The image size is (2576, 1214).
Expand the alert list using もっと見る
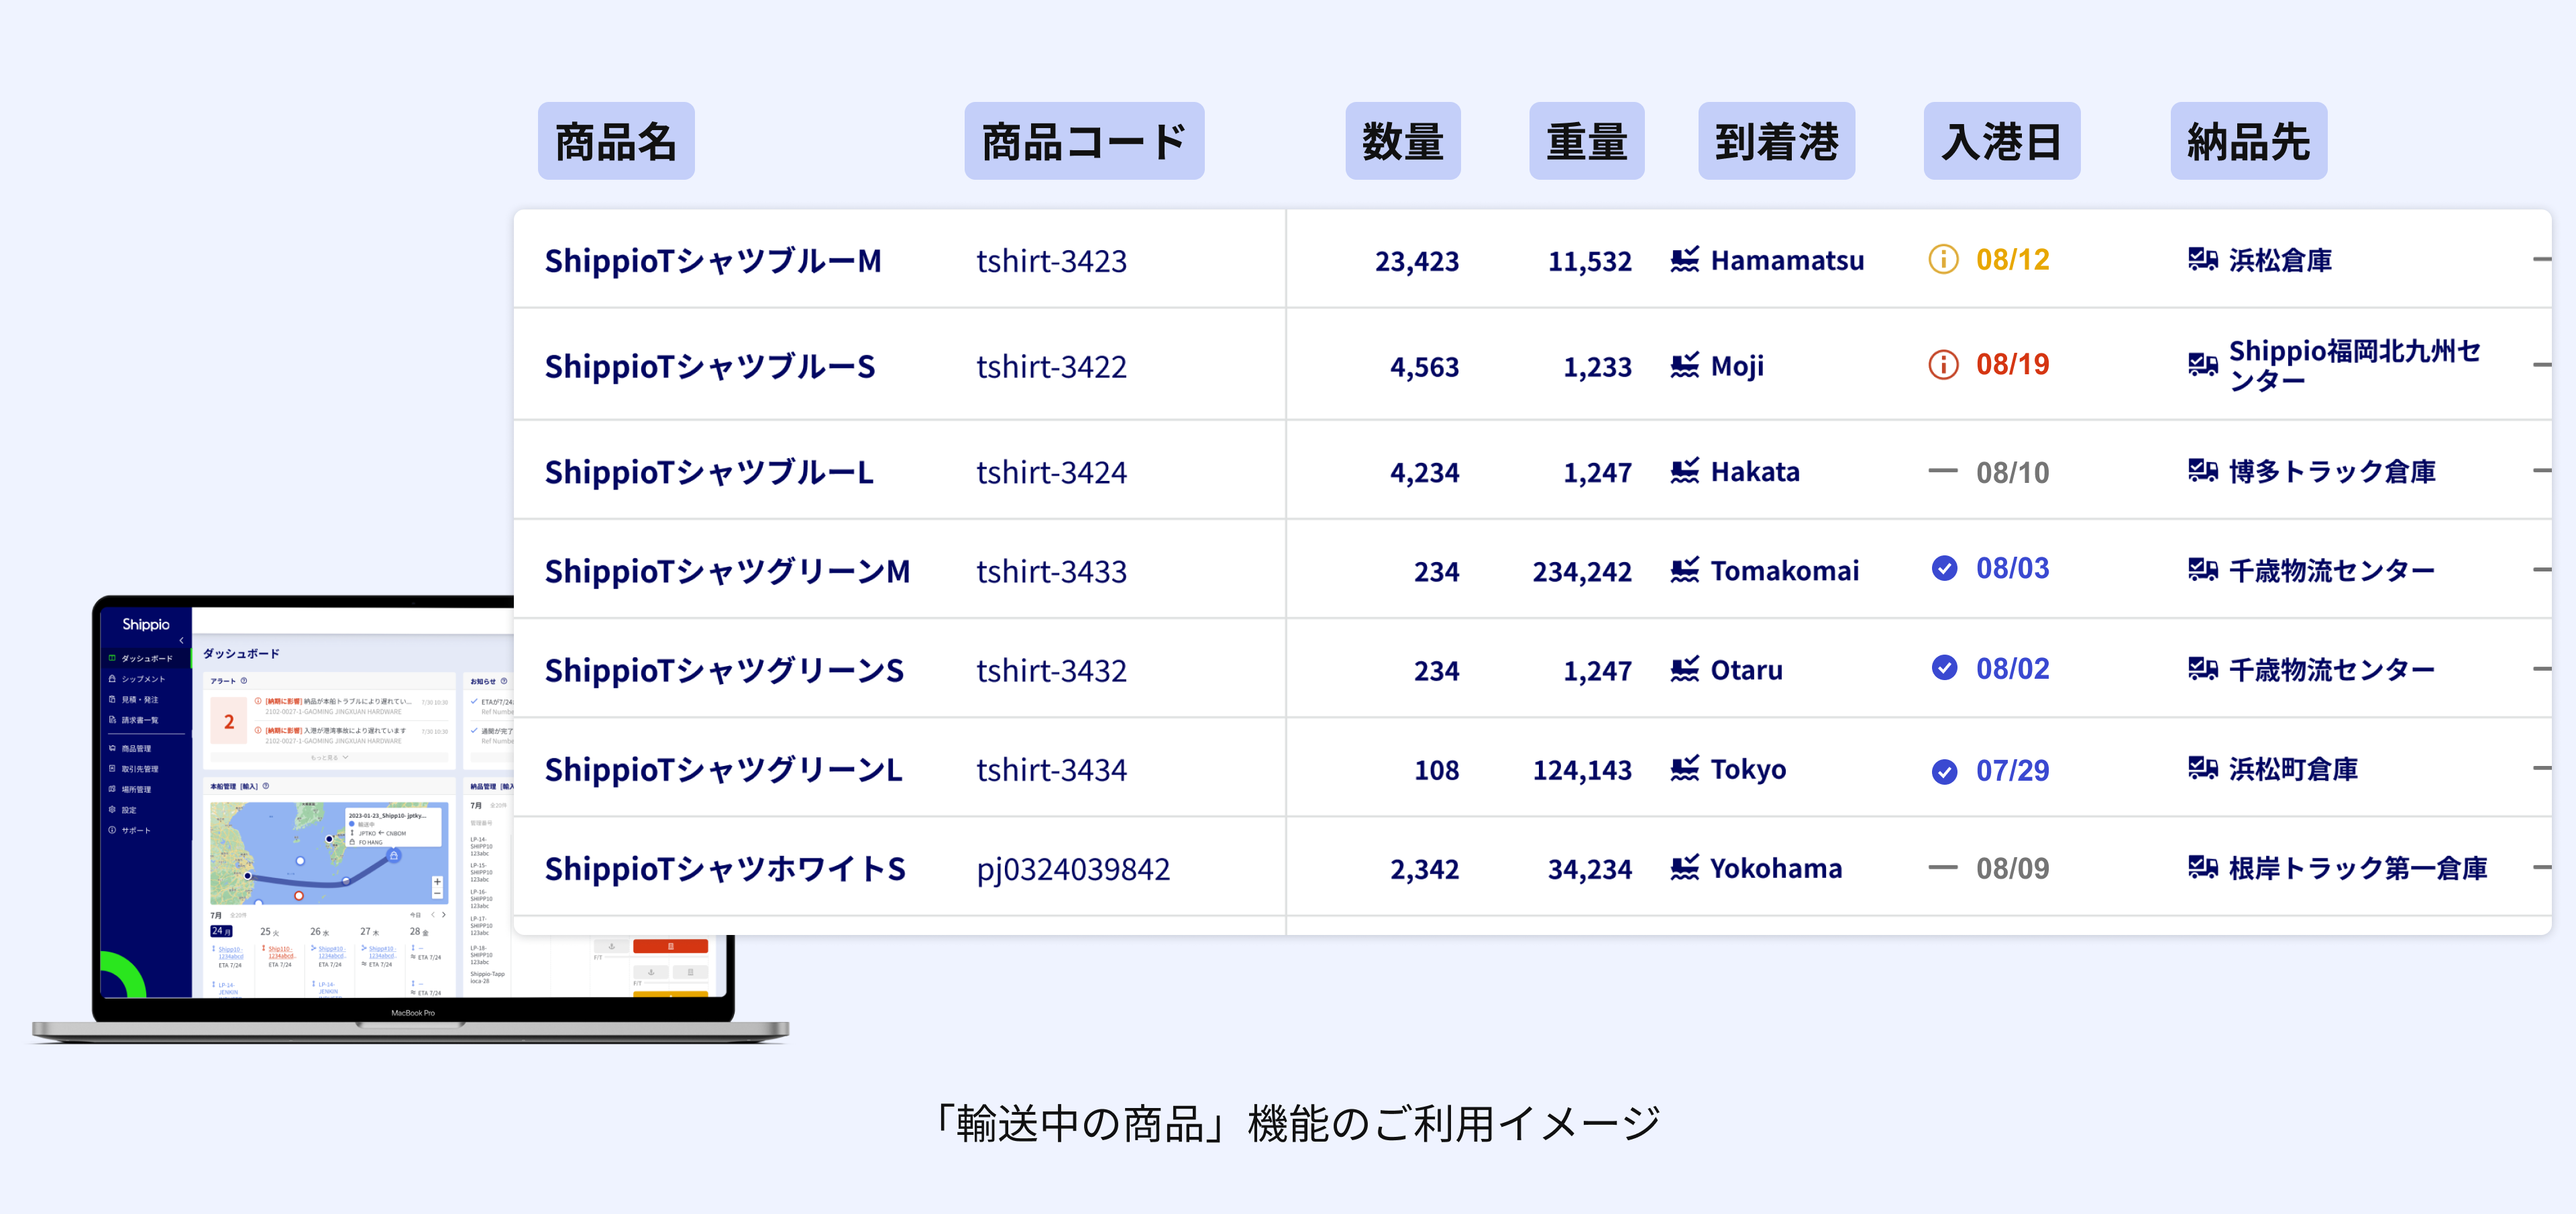tap(328, 758)
